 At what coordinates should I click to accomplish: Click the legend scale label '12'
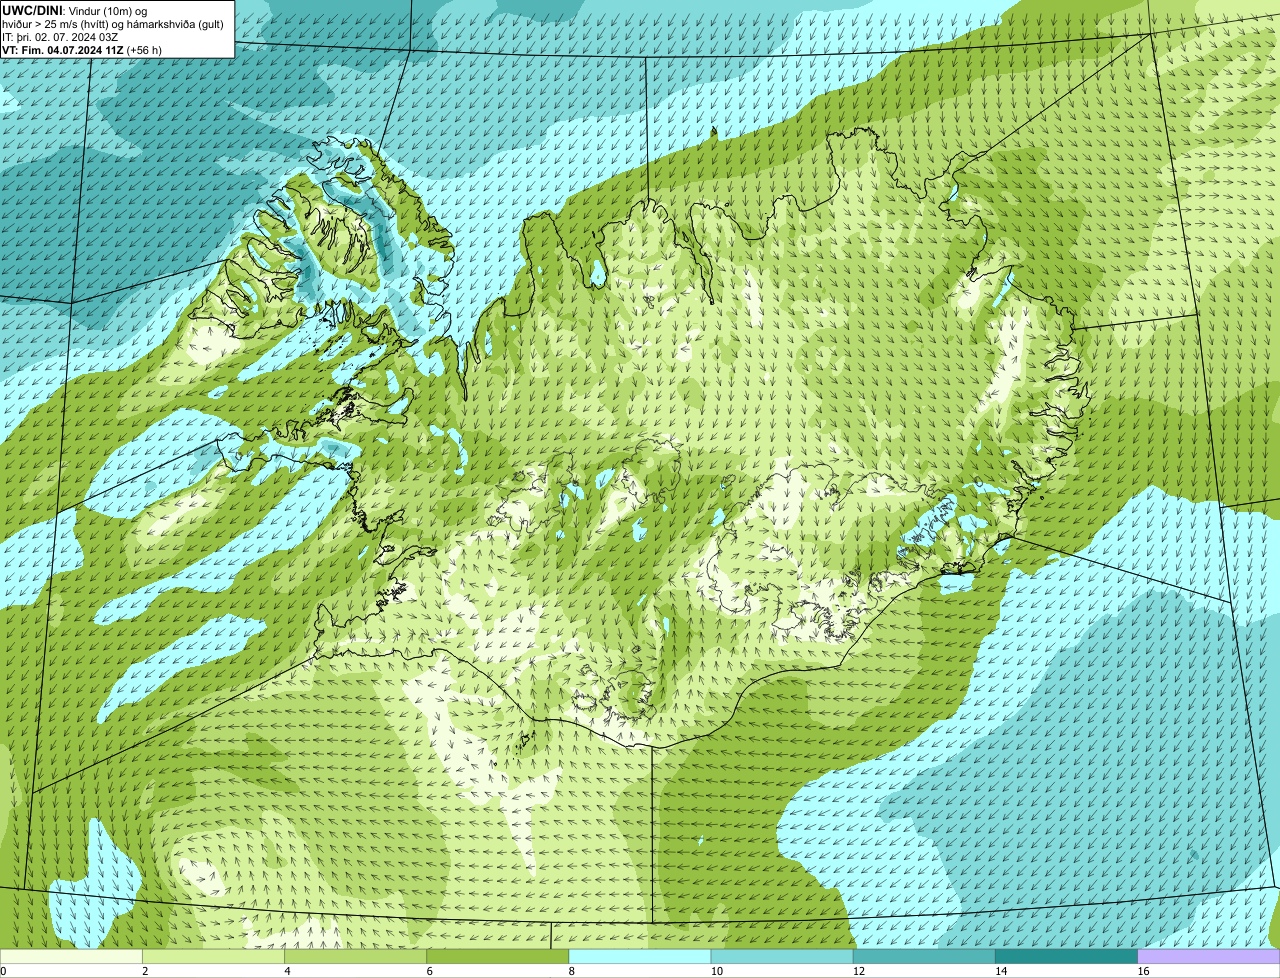point(859,971)
